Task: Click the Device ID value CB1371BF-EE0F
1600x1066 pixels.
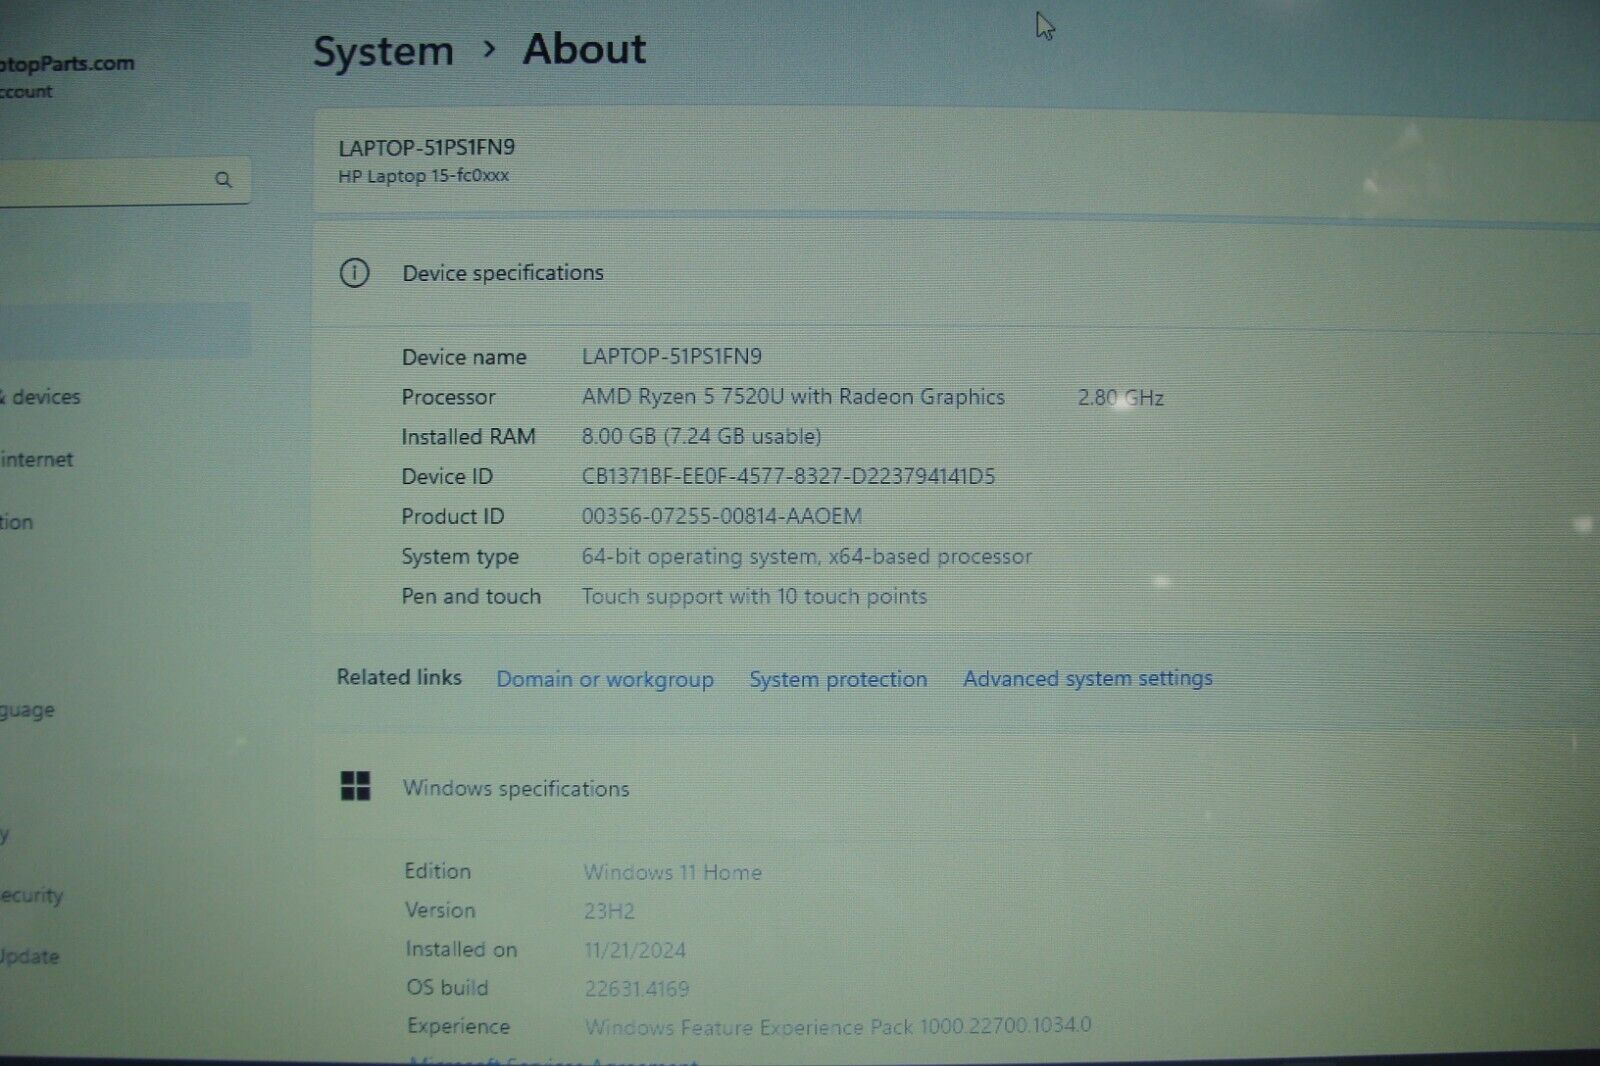Action: pos(788,476)
